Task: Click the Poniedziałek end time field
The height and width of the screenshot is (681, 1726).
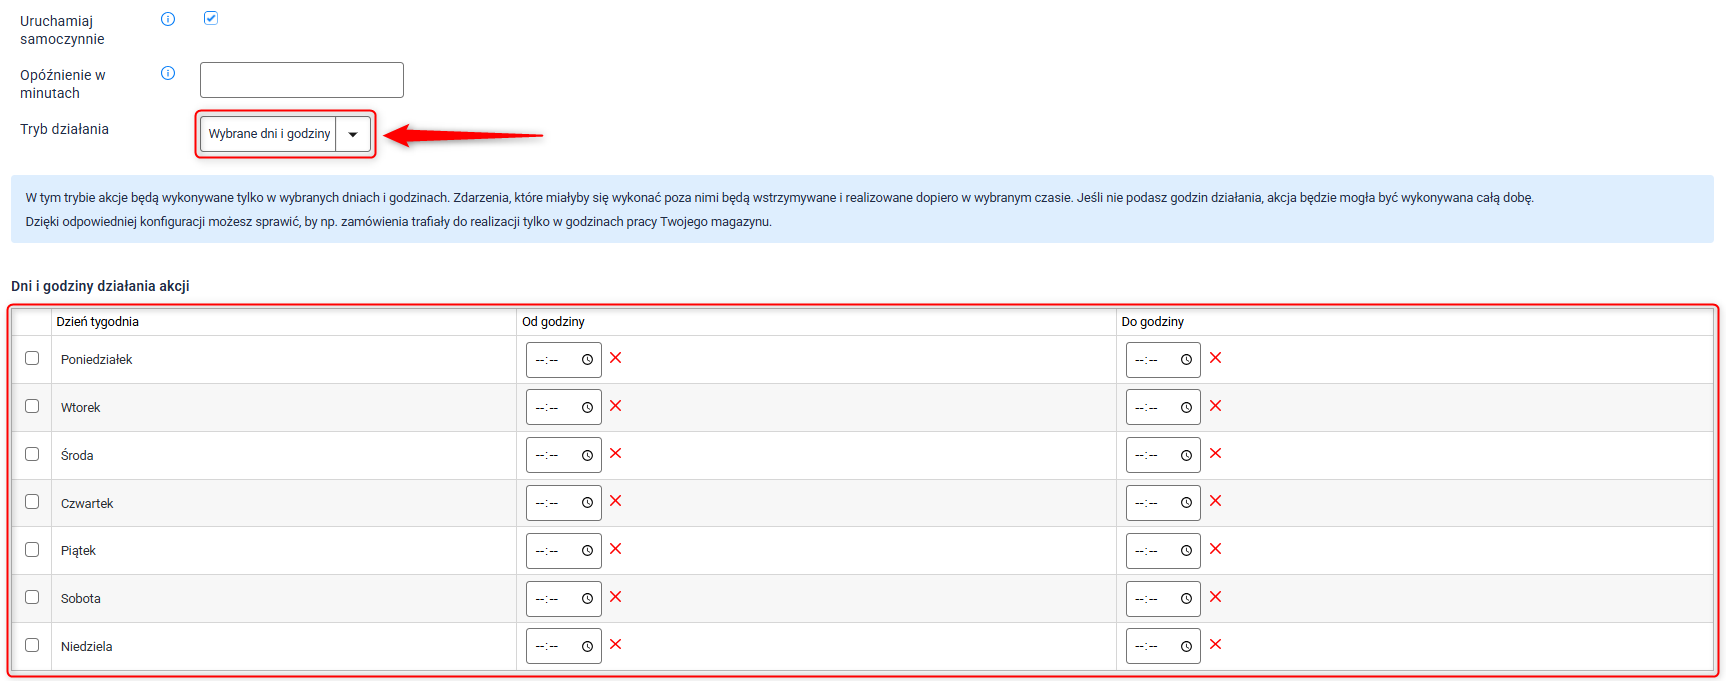Action: click(1151, 360)
